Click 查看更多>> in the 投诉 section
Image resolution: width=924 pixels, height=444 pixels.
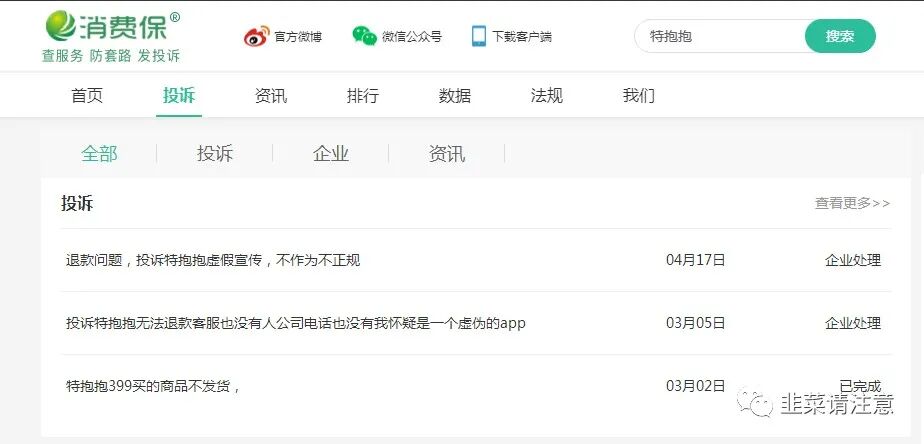point(852,203)
